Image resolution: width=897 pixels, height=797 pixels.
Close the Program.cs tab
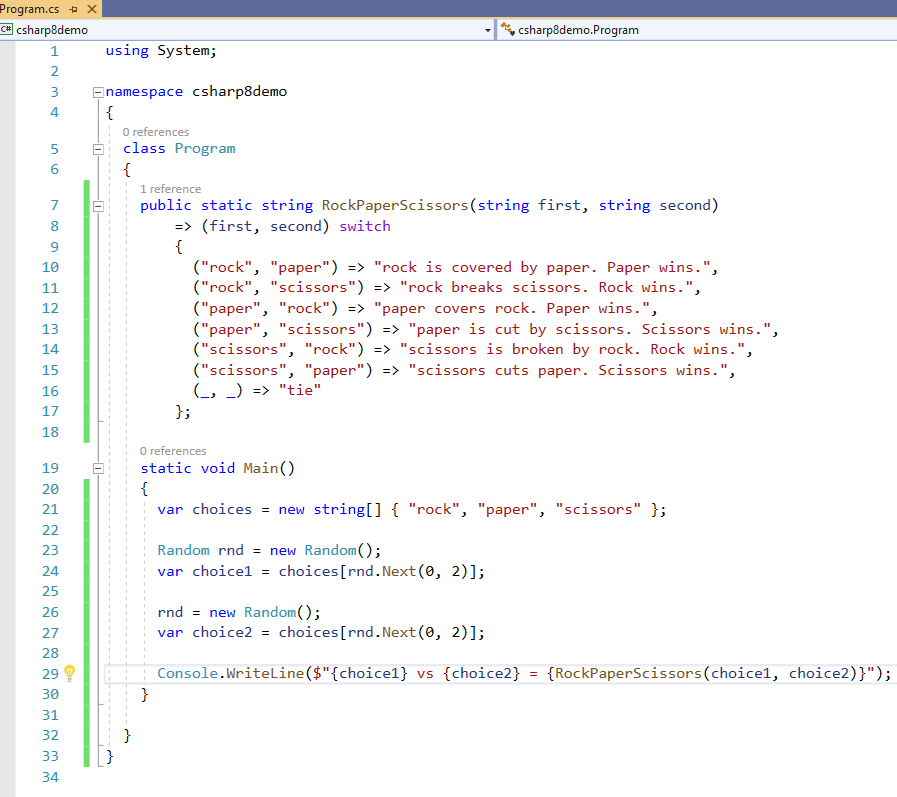click(92, 9)
